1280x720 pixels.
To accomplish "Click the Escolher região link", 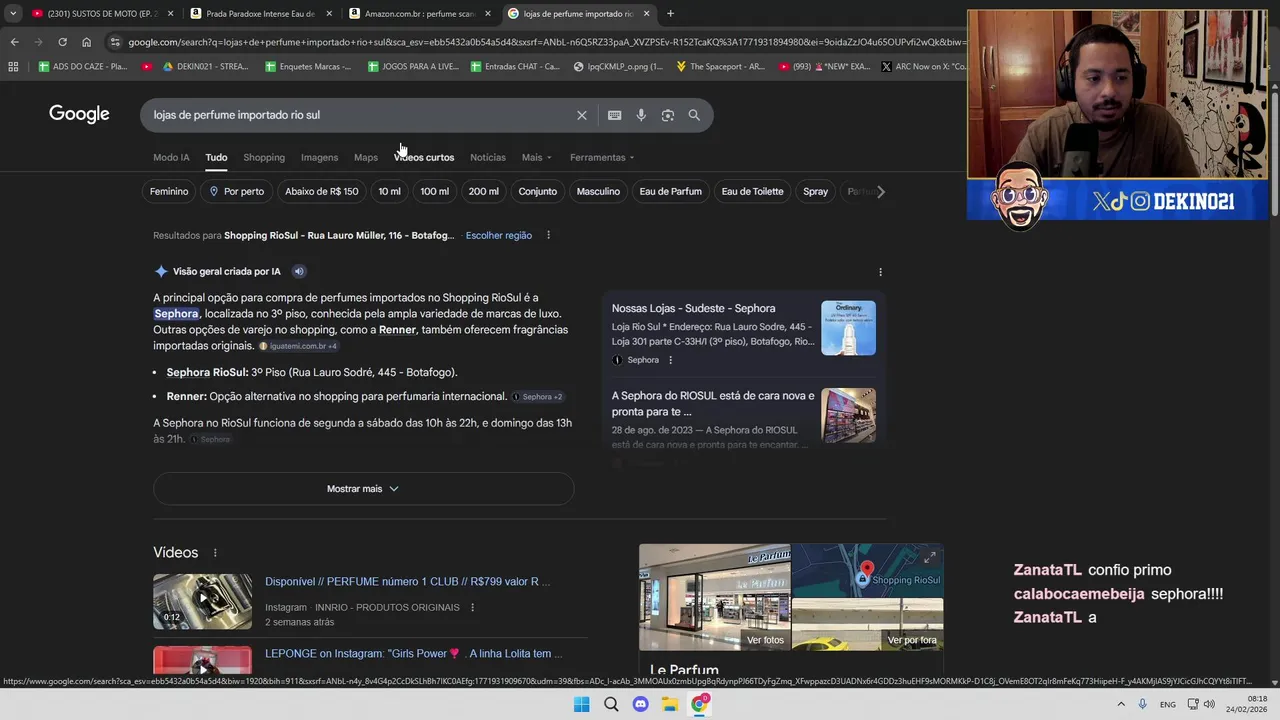I will tap(499, 235).
